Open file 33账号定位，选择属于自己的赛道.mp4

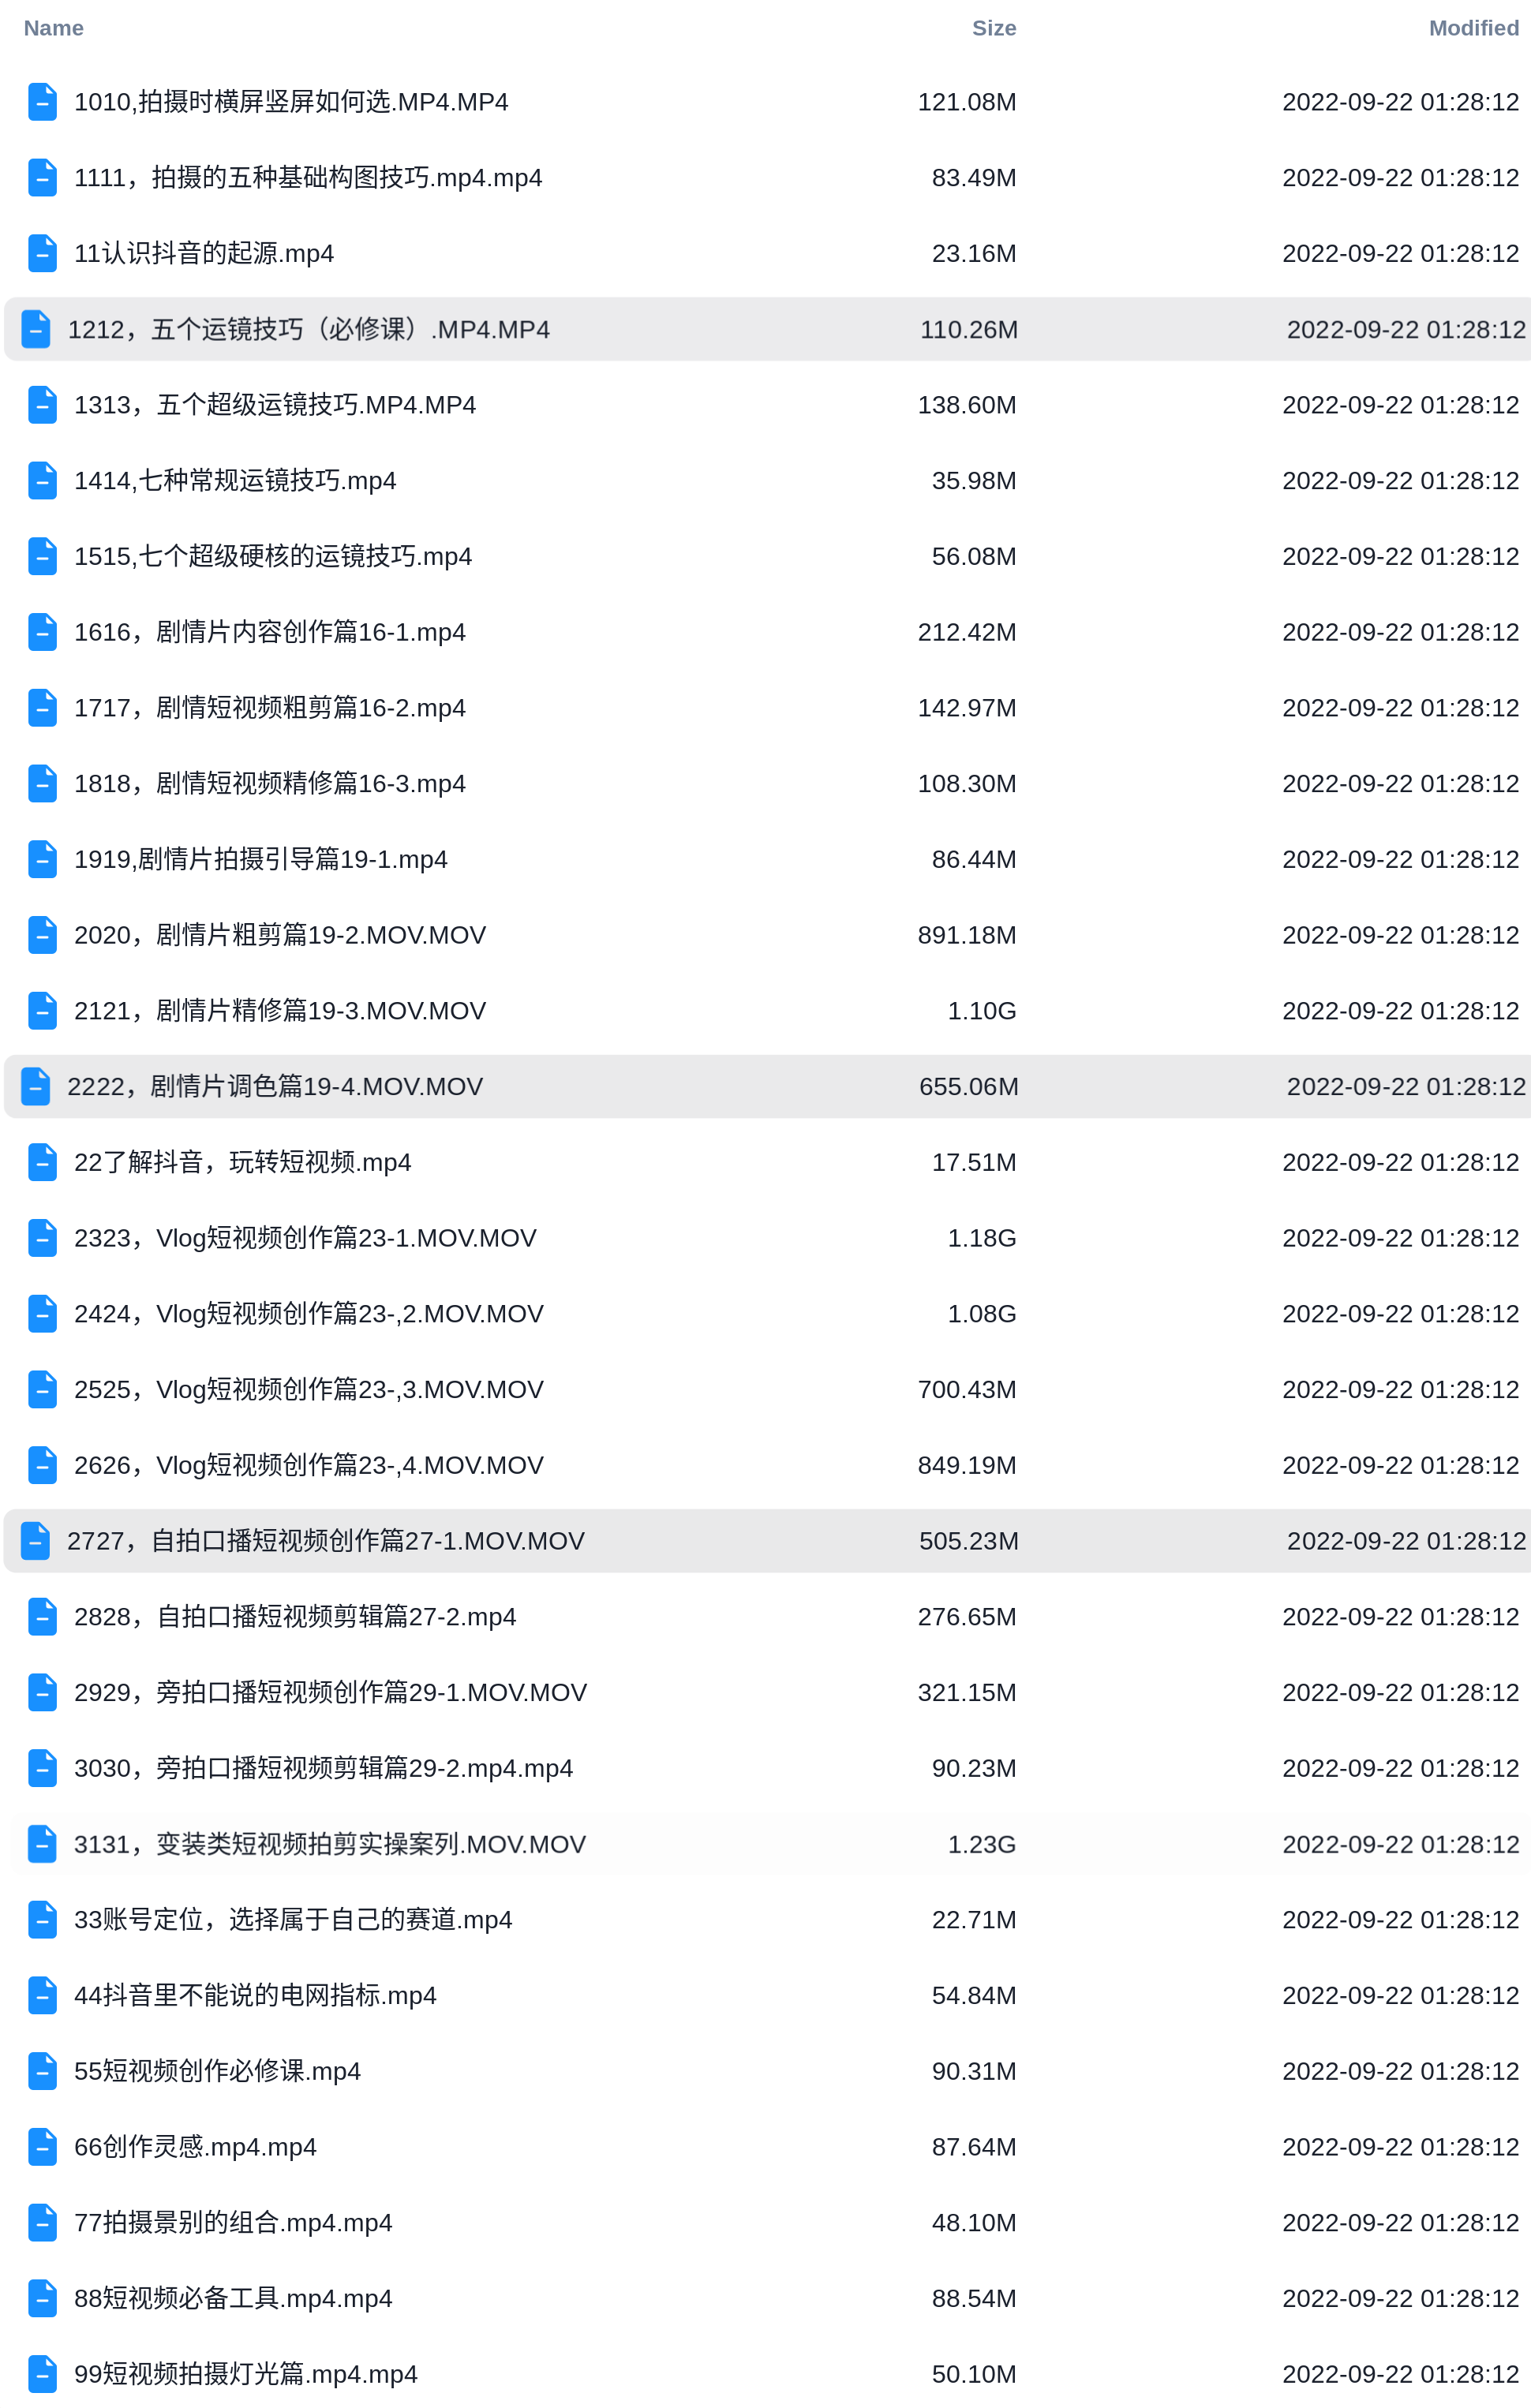tap(293, 1920)
